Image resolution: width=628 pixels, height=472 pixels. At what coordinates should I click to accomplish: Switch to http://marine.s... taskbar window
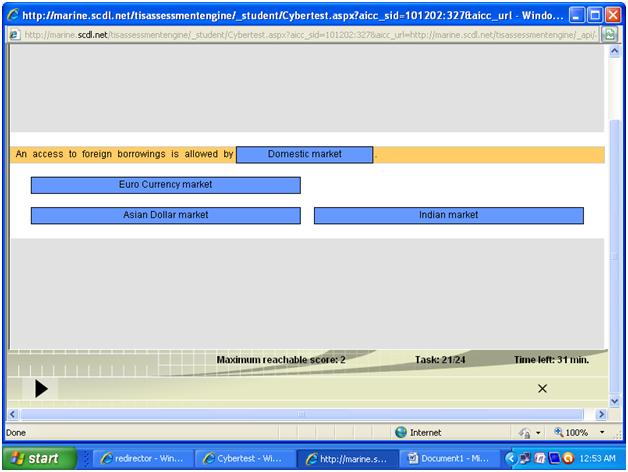pos(347,459)
